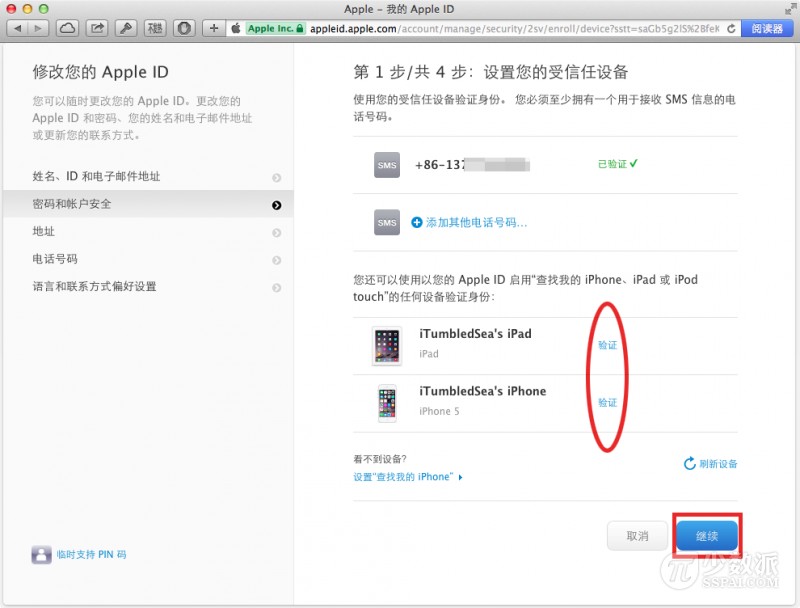
Task: Cancel setup with 取消 button
Action: point(637,536)
